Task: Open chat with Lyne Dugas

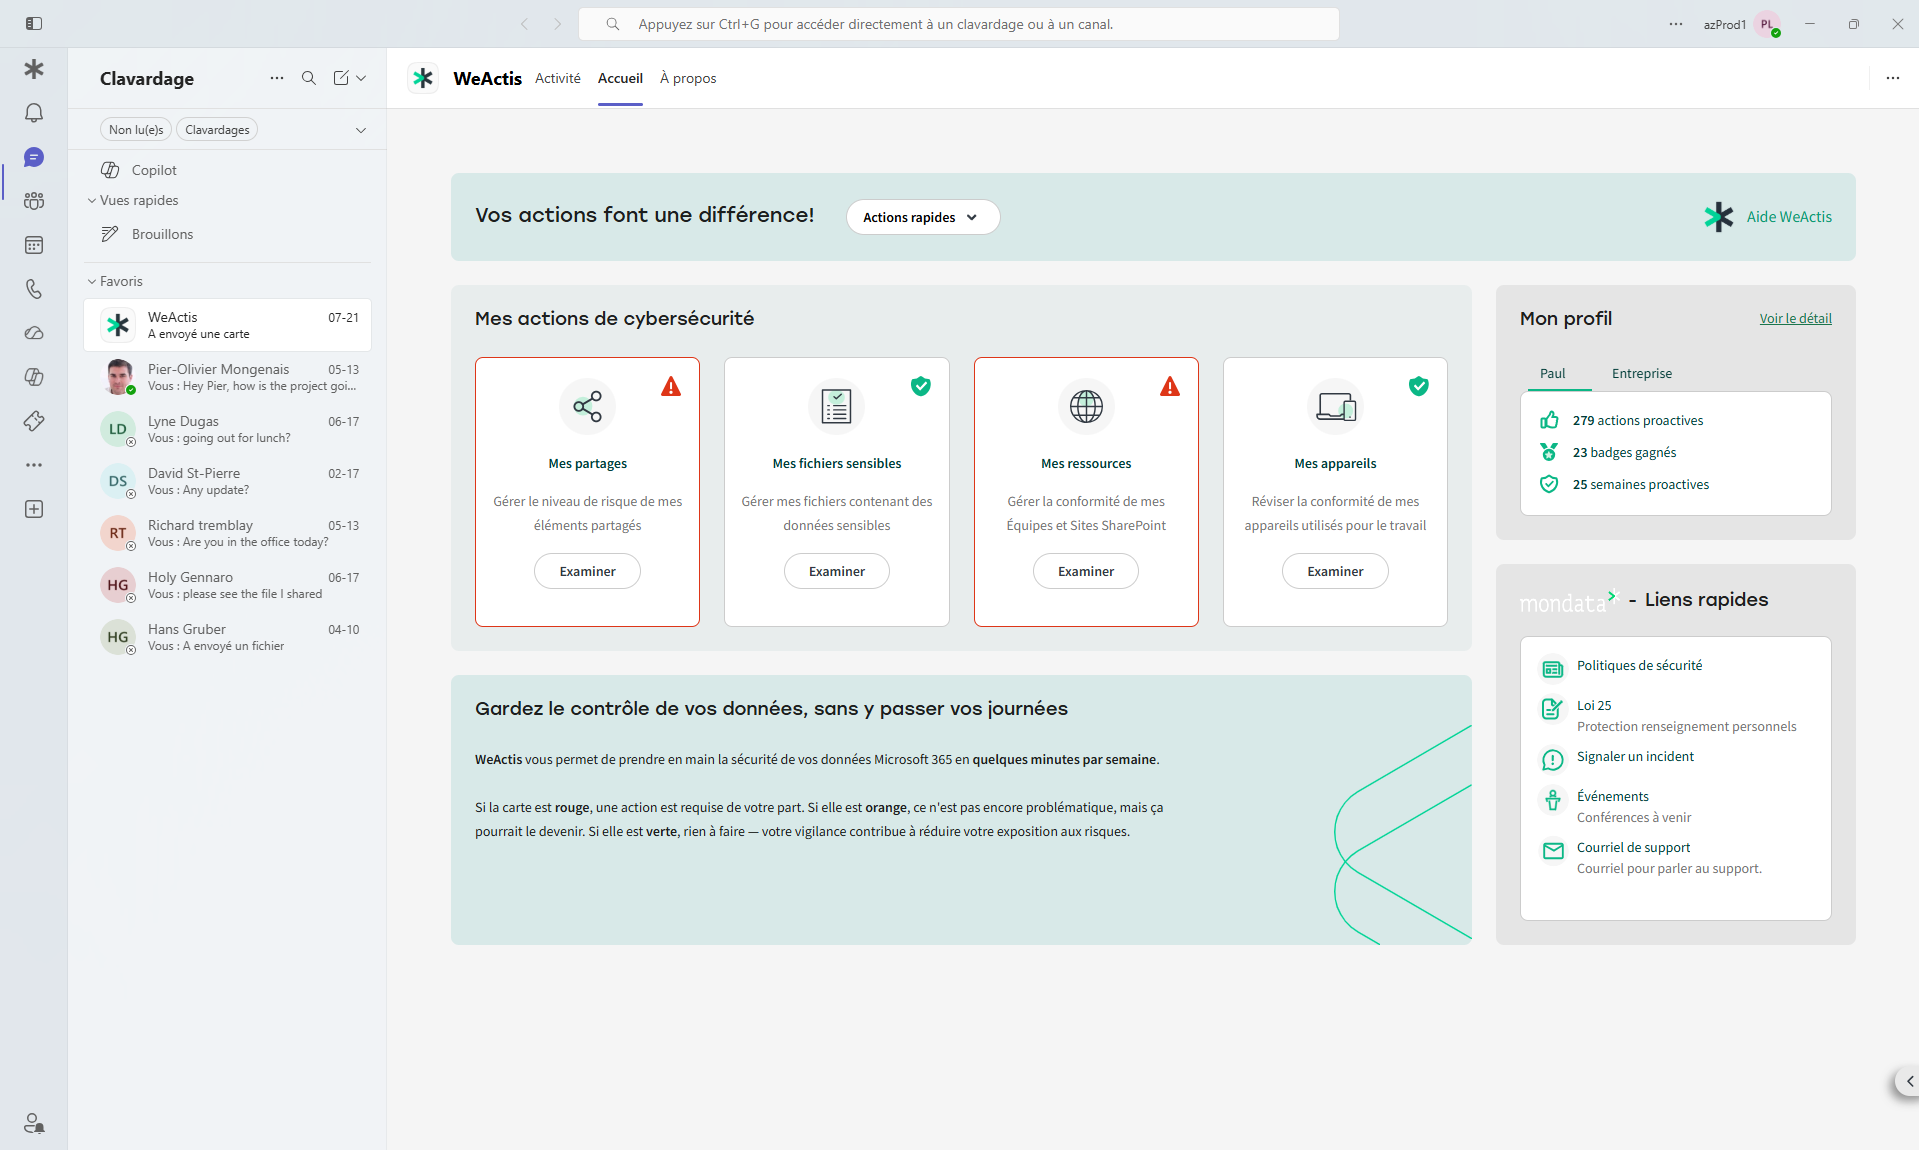Action: [x=228, y=429]
